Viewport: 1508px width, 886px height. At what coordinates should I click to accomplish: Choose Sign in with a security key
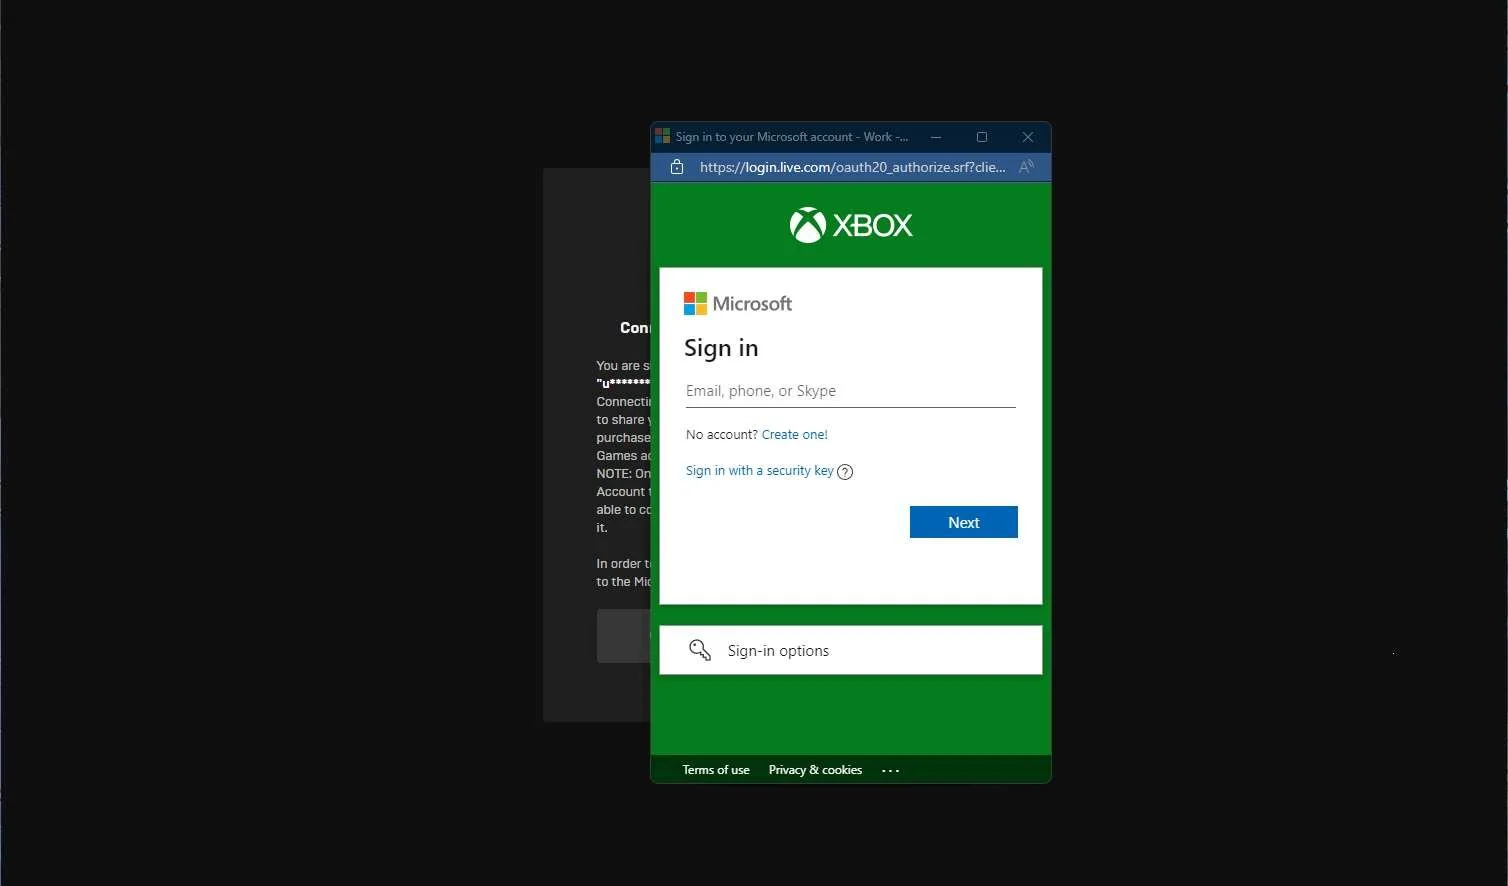click(760, 471)
